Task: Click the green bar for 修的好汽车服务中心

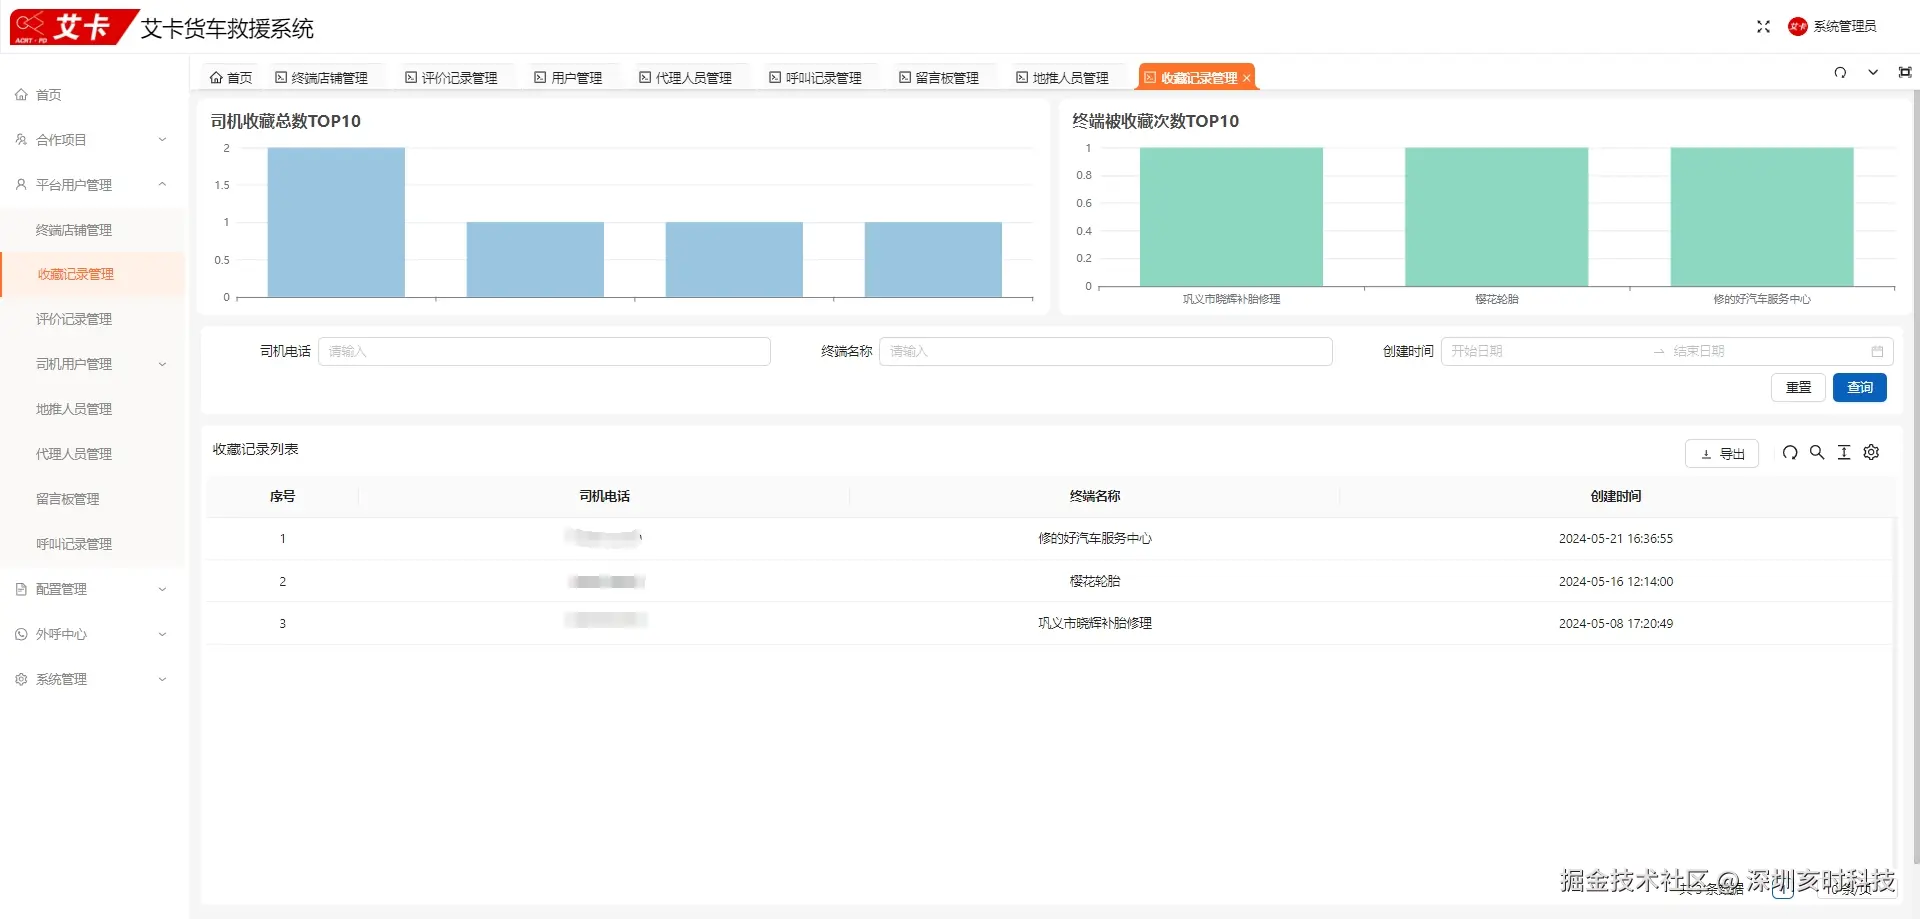Action: pyautogui.click(x=1761, y=217)
